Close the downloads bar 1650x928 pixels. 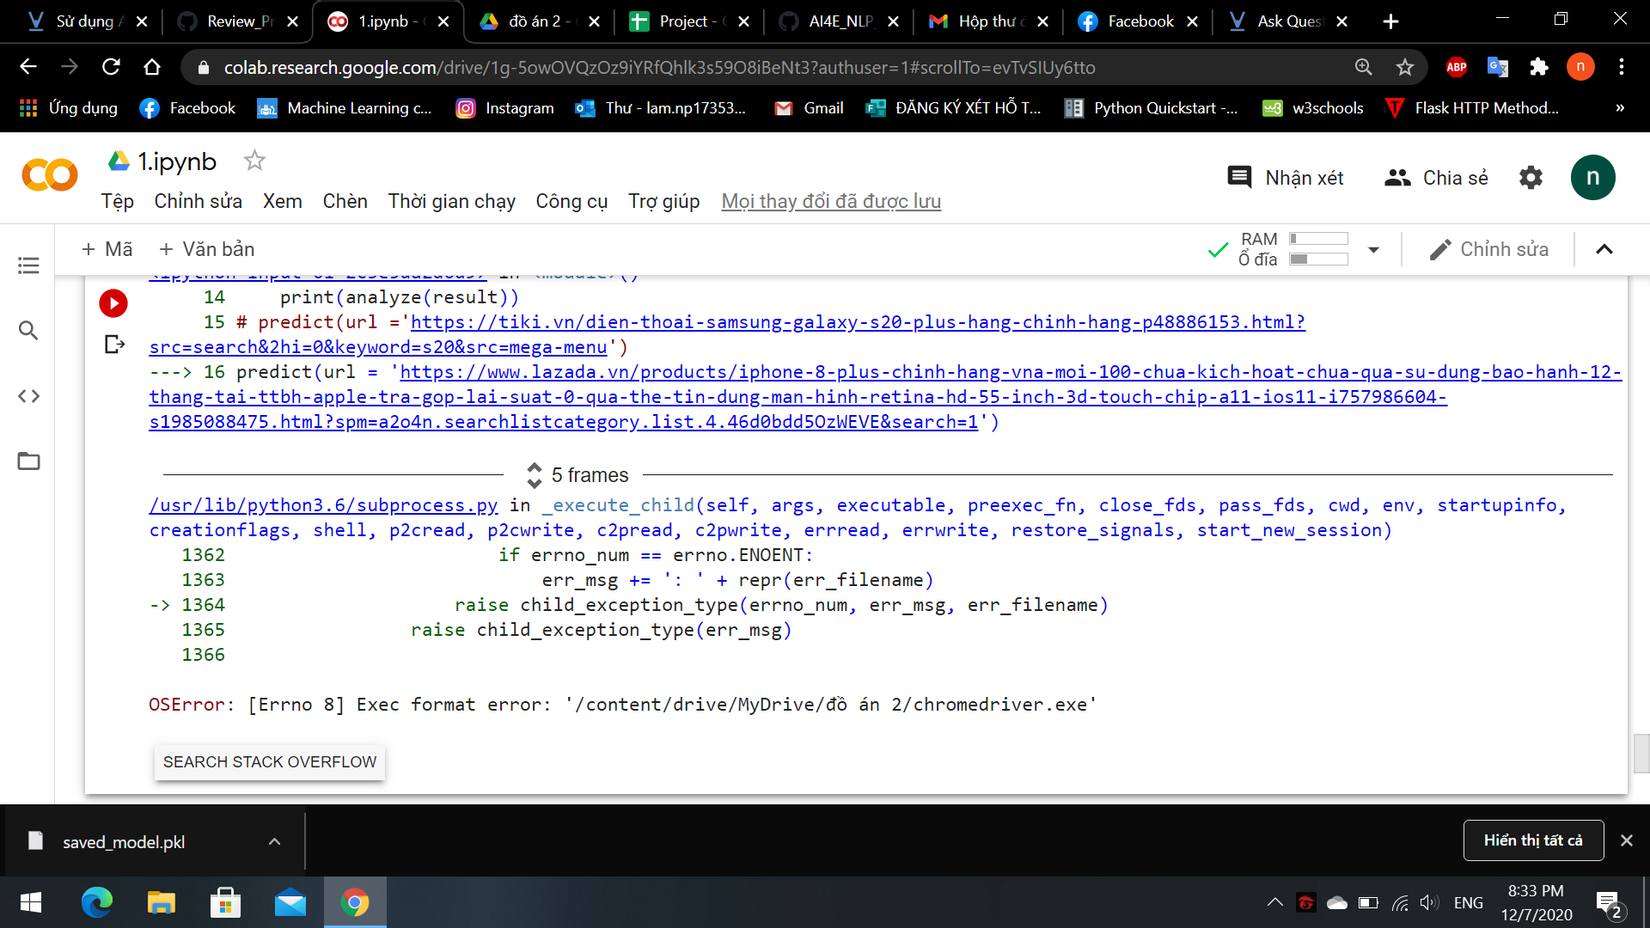[1627, 840]
